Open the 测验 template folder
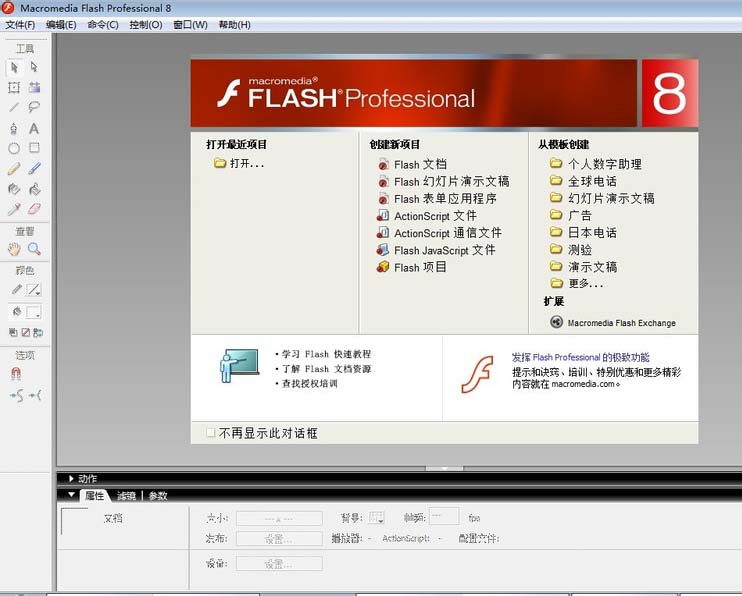The height and width of the screenshot is (596, 742). pos(571,249)
